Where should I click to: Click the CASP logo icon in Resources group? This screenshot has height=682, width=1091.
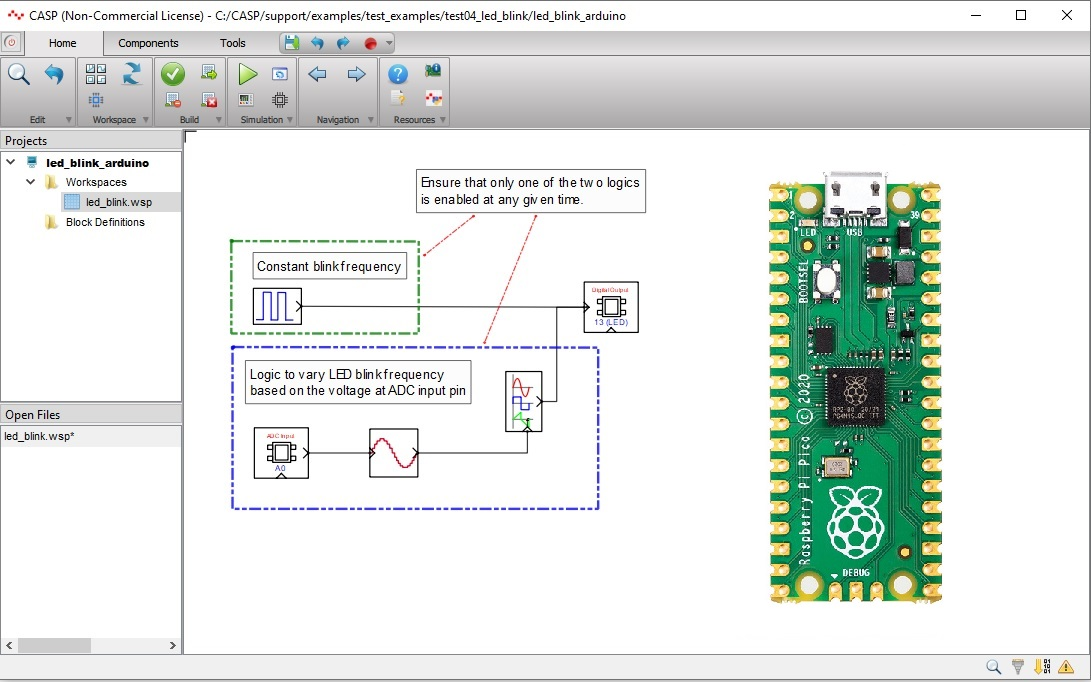click(x=433, y=98)
